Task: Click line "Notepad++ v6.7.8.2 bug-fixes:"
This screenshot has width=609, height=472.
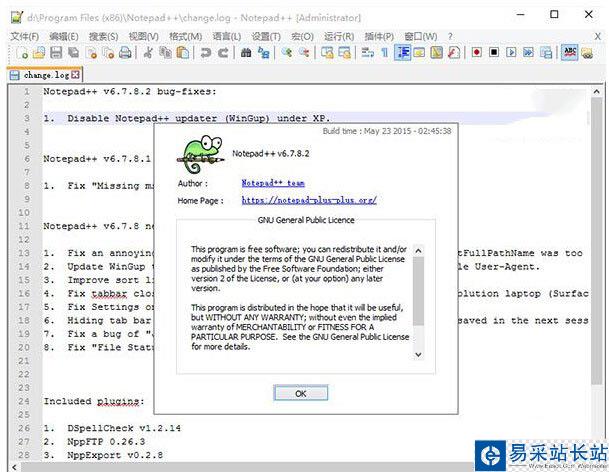Action: (x=130, y=92)
